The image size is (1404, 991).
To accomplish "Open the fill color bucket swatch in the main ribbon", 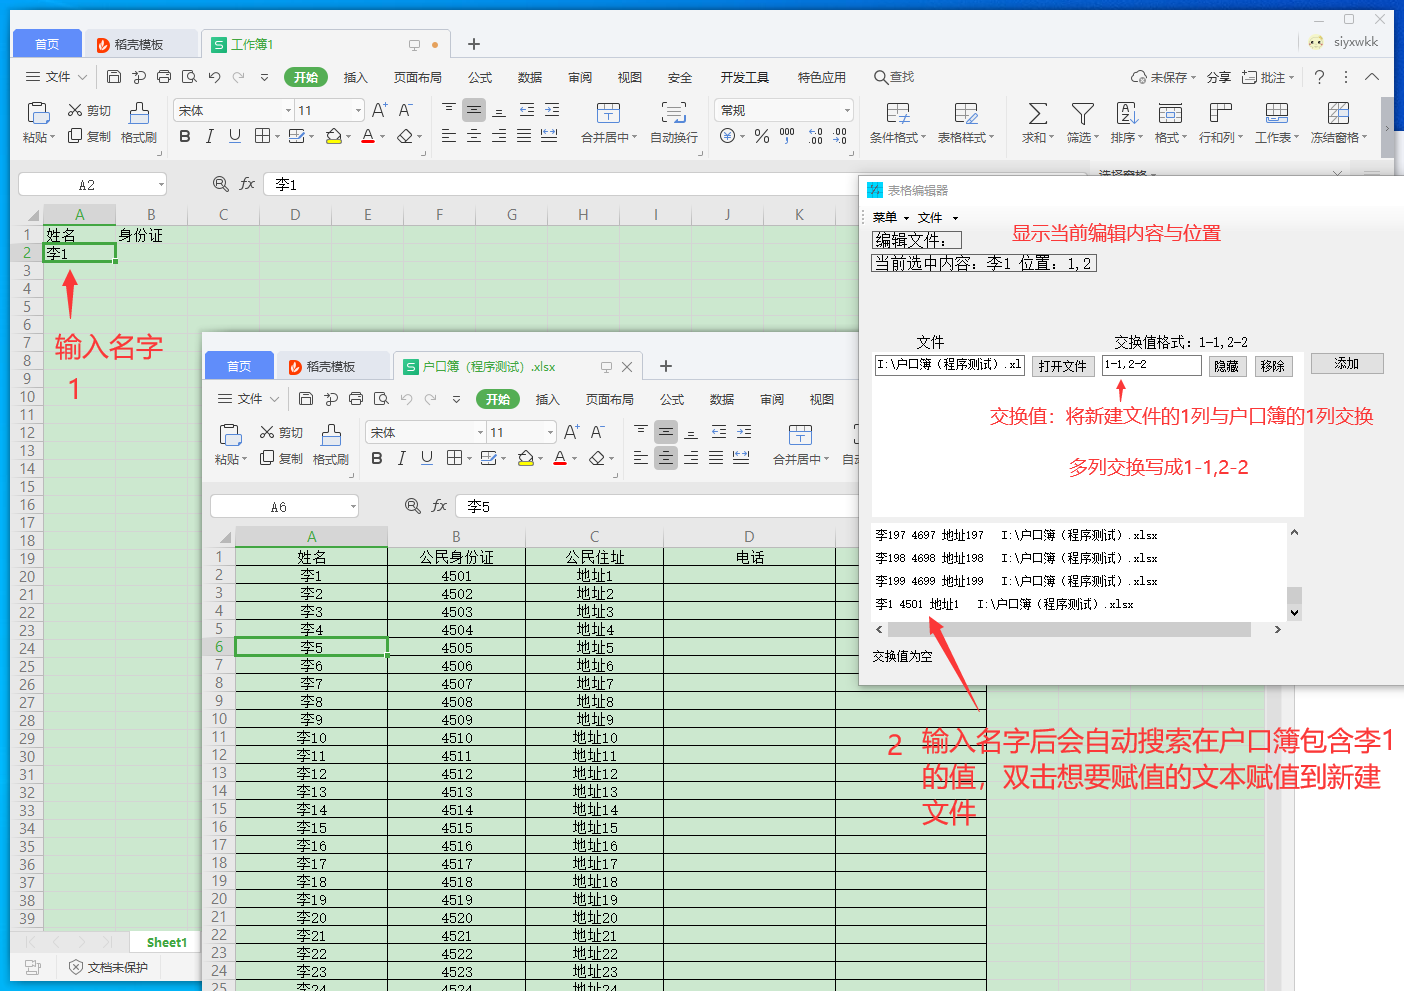I will coord(334,136).
